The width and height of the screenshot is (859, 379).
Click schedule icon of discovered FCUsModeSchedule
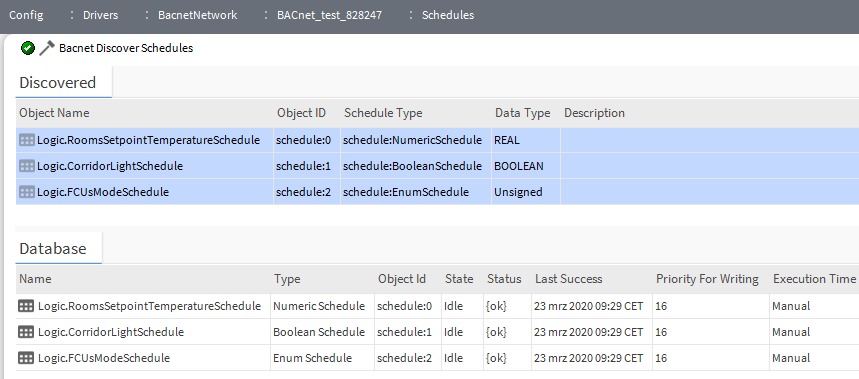point(26,192)
